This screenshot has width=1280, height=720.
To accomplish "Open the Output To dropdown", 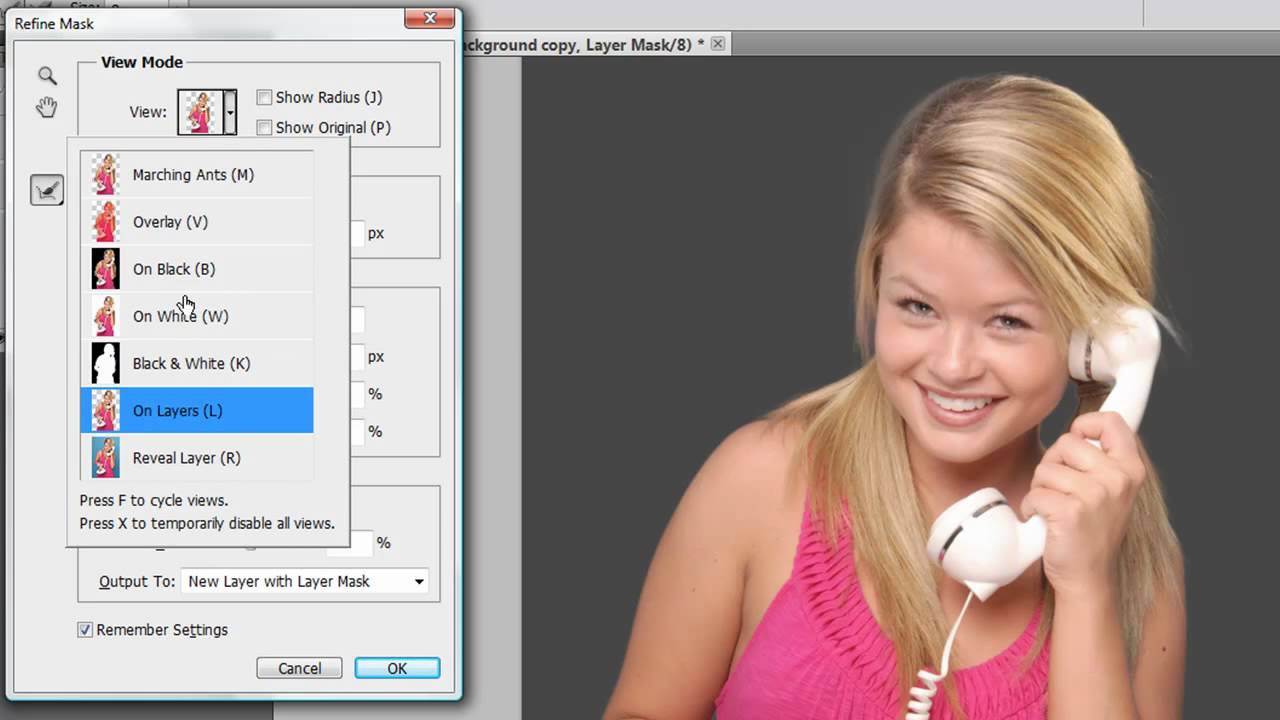I will tap(304, 581).
